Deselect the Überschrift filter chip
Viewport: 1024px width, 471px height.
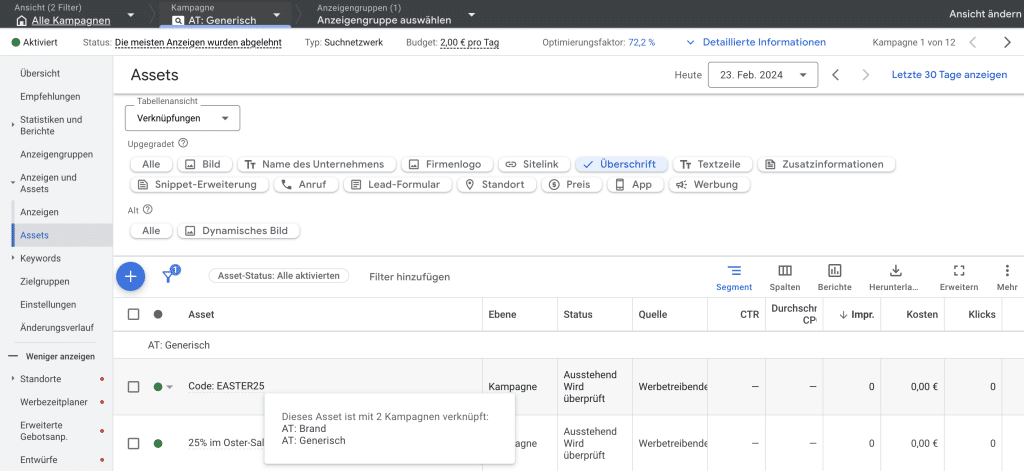(621, 165)
